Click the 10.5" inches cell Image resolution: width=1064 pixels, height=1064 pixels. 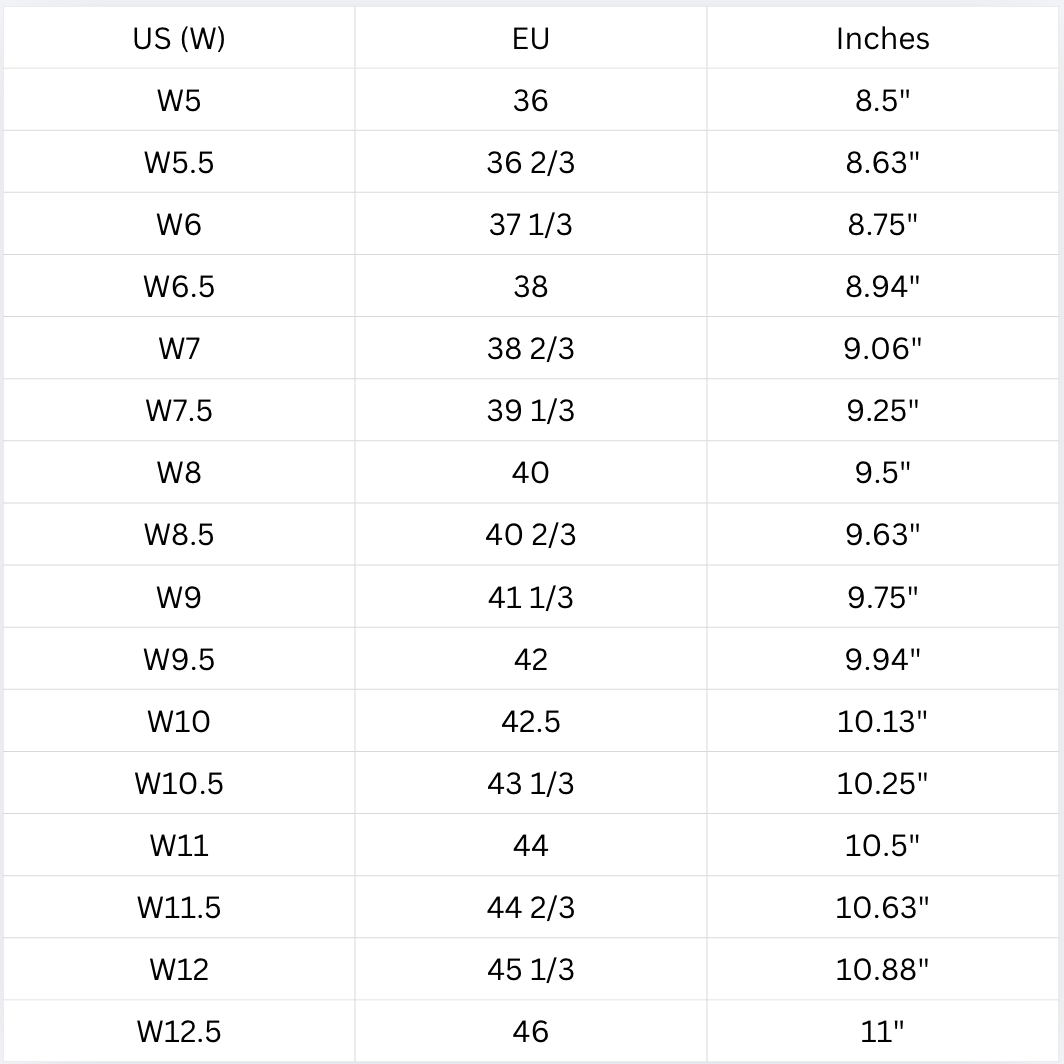(882, 846)
